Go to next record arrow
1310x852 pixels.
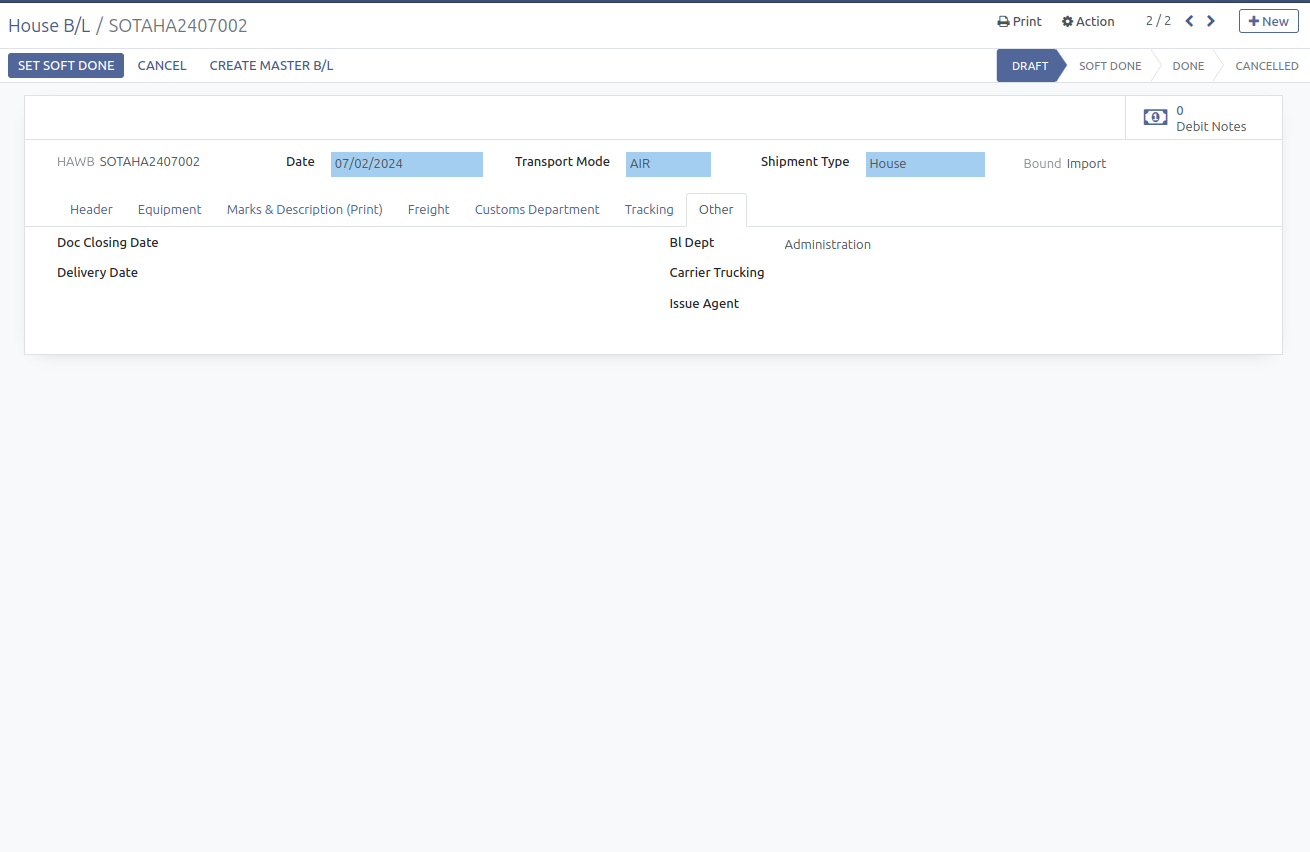(x=1211, y=21)
